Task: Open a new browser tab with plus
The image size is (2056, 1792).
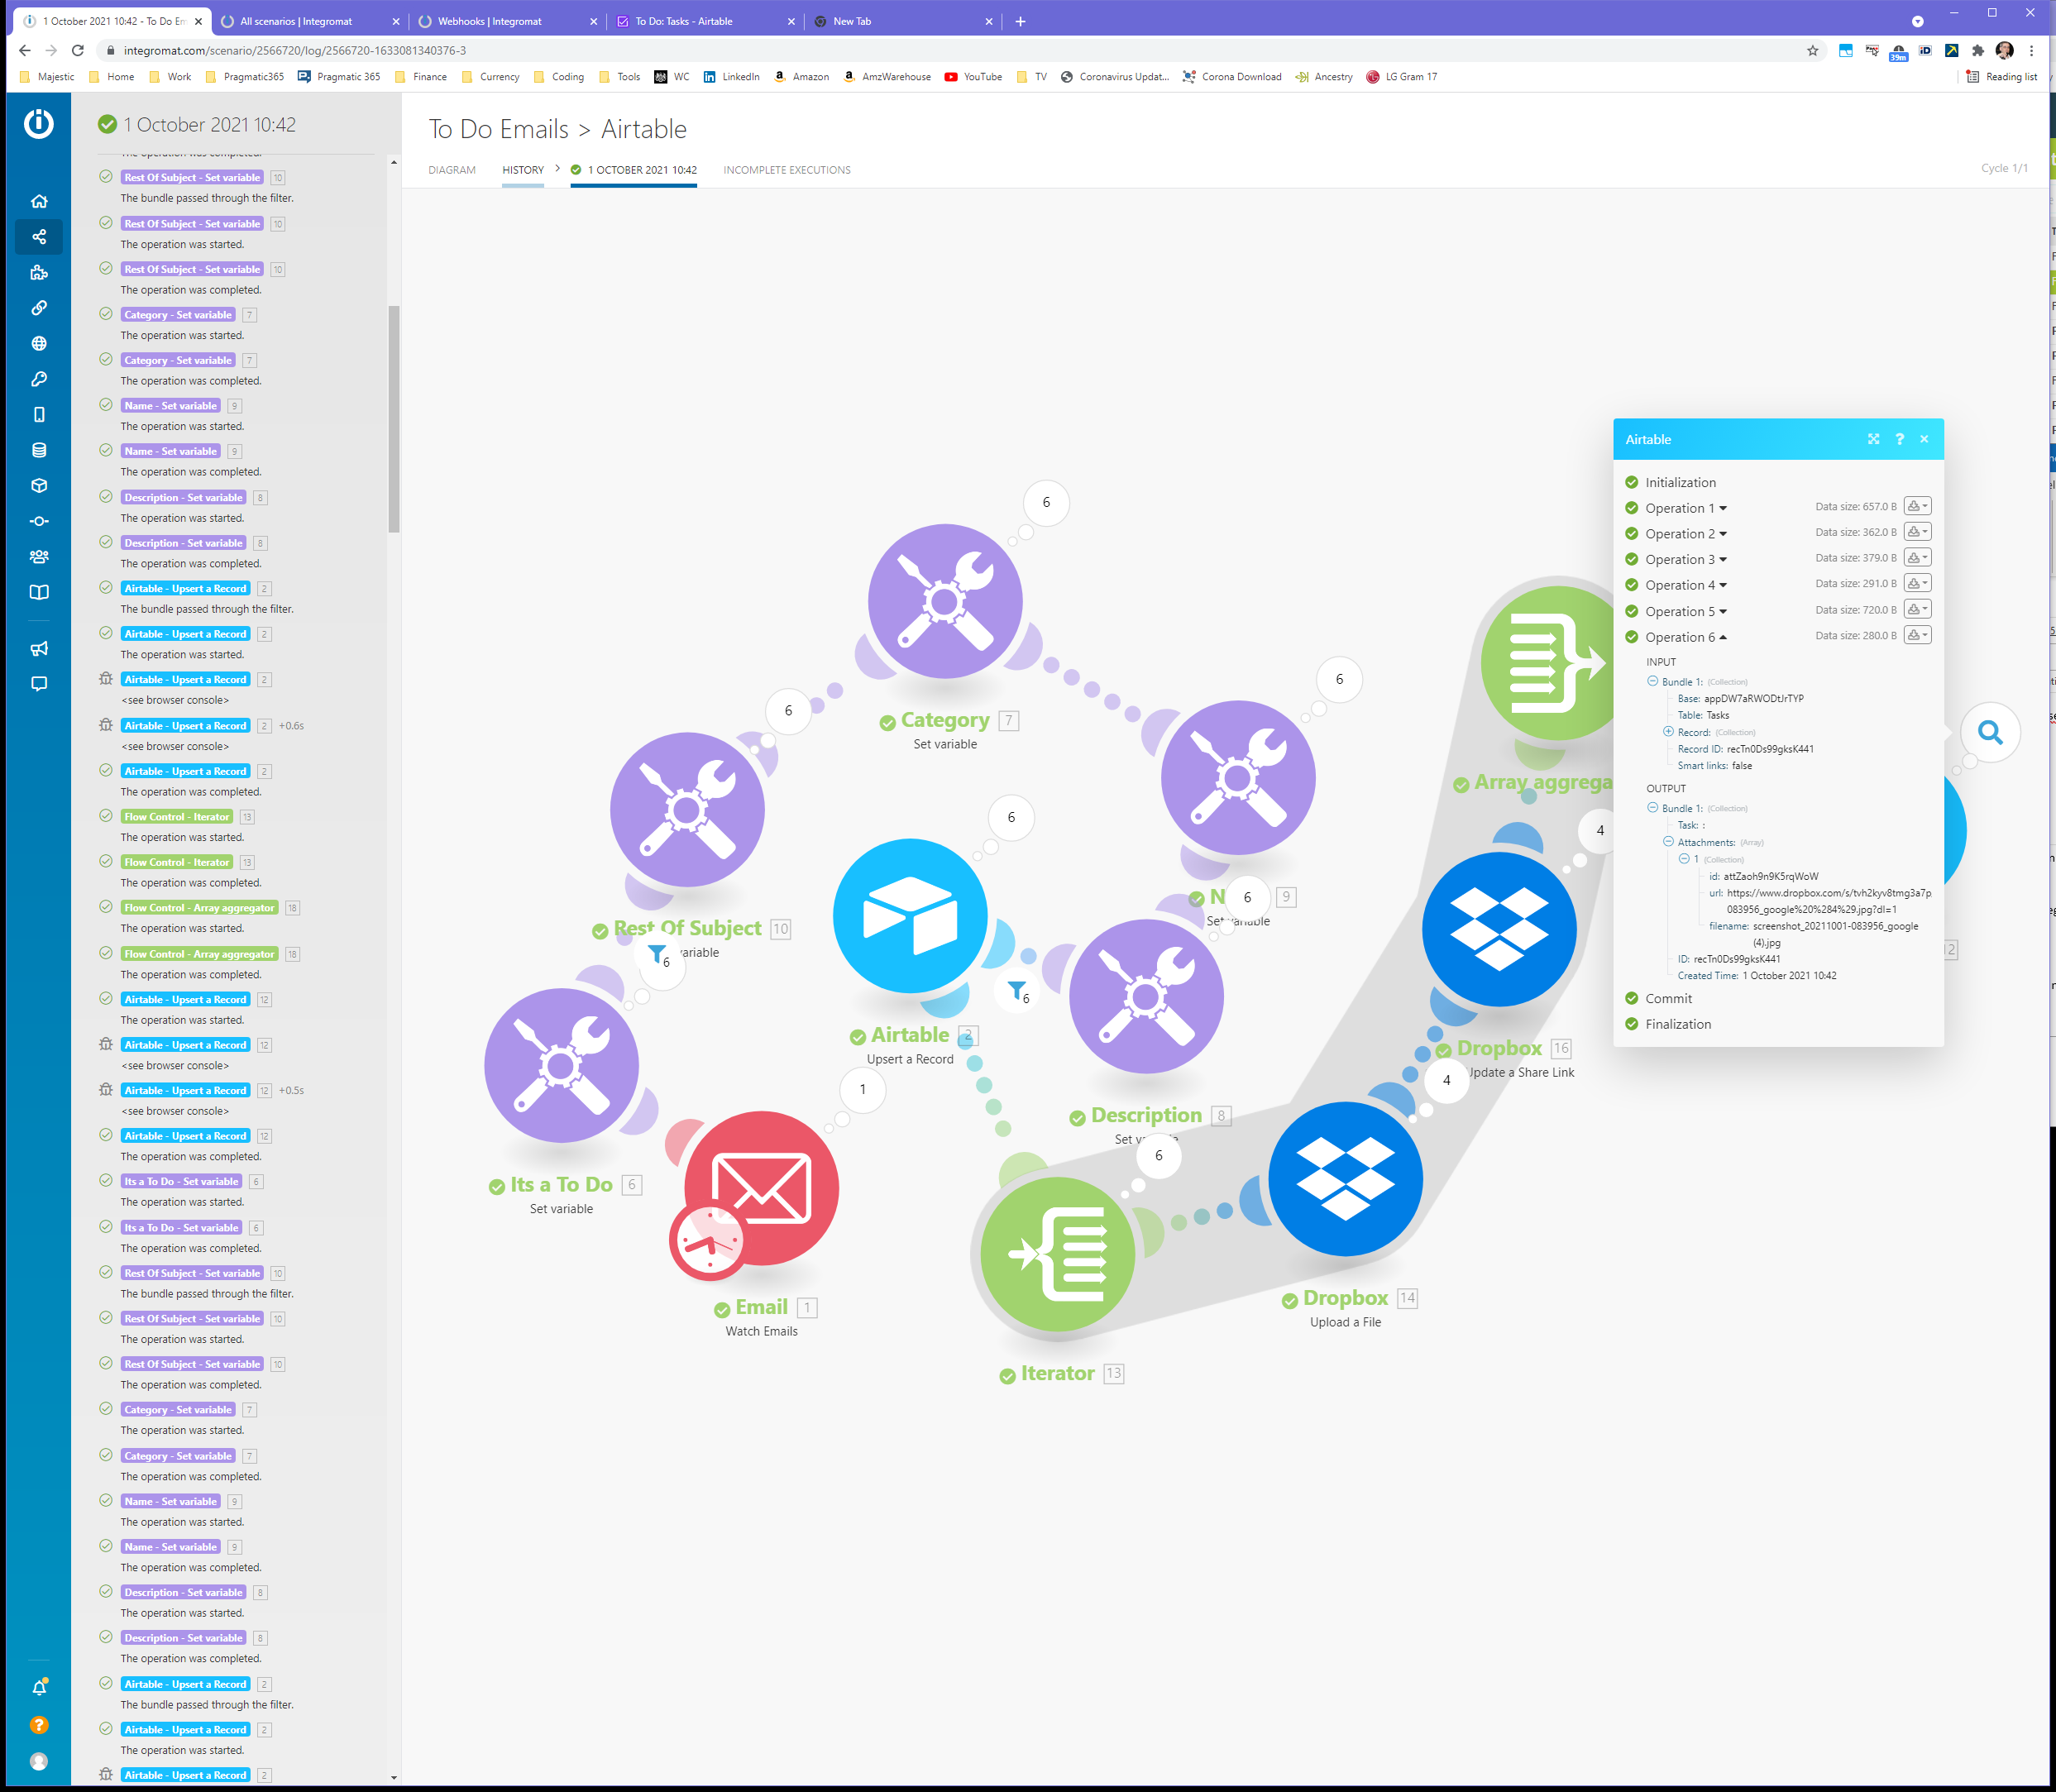Action: (x=1020, y=21)
